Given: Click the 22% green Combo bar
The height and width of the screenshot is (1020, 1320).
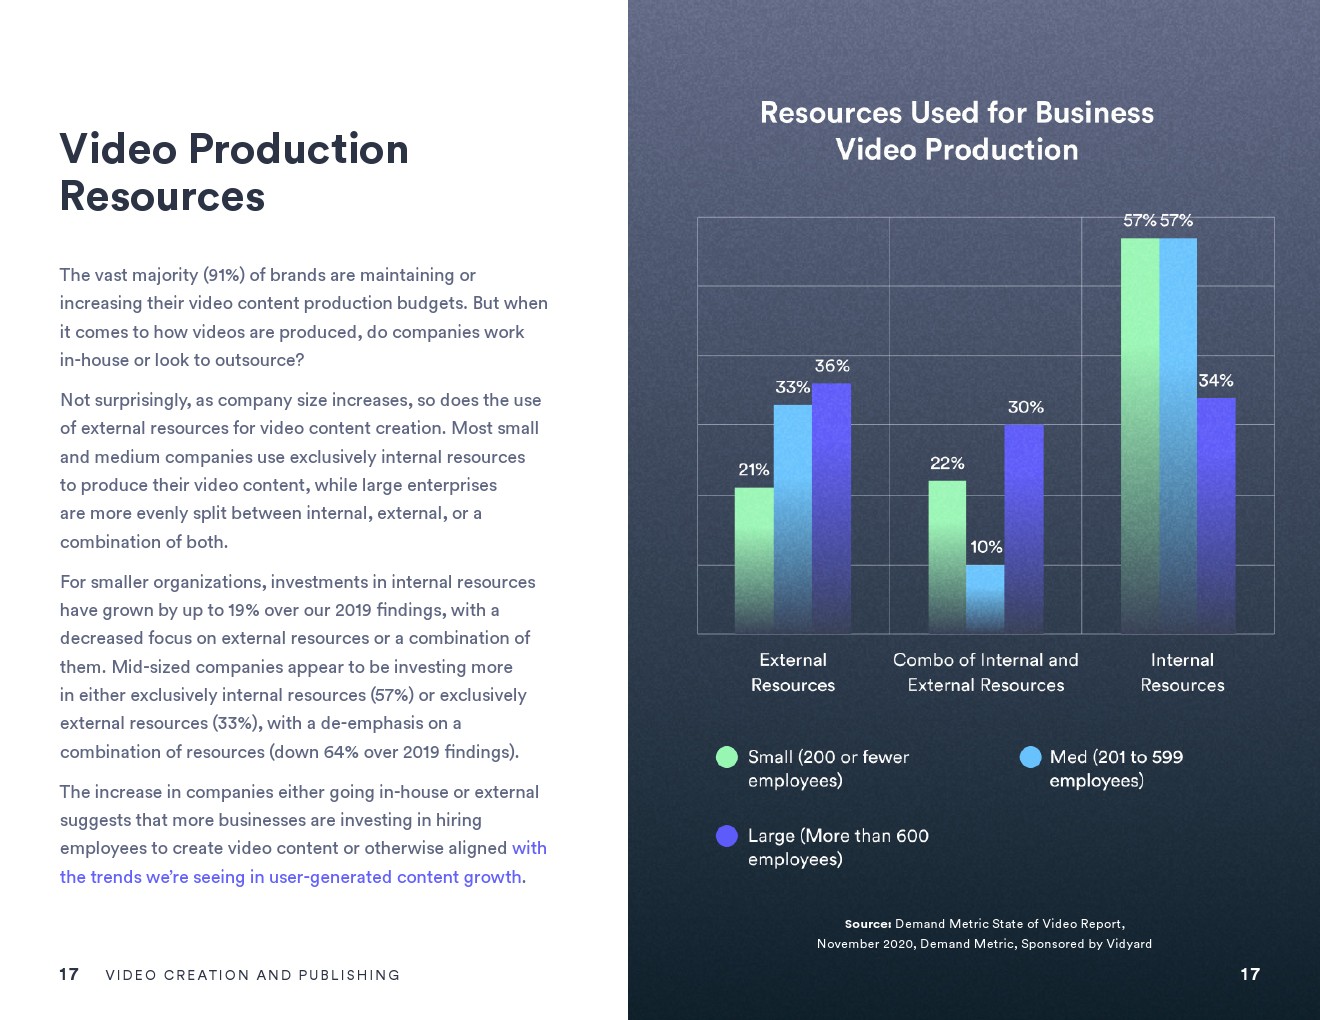Looking at the screenshot, I should click(x=947, y=556).
